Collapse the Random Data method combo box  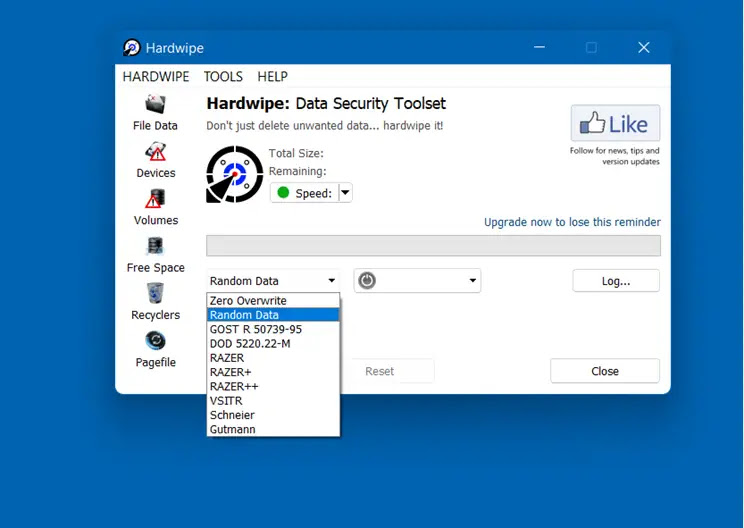(273, 281)
